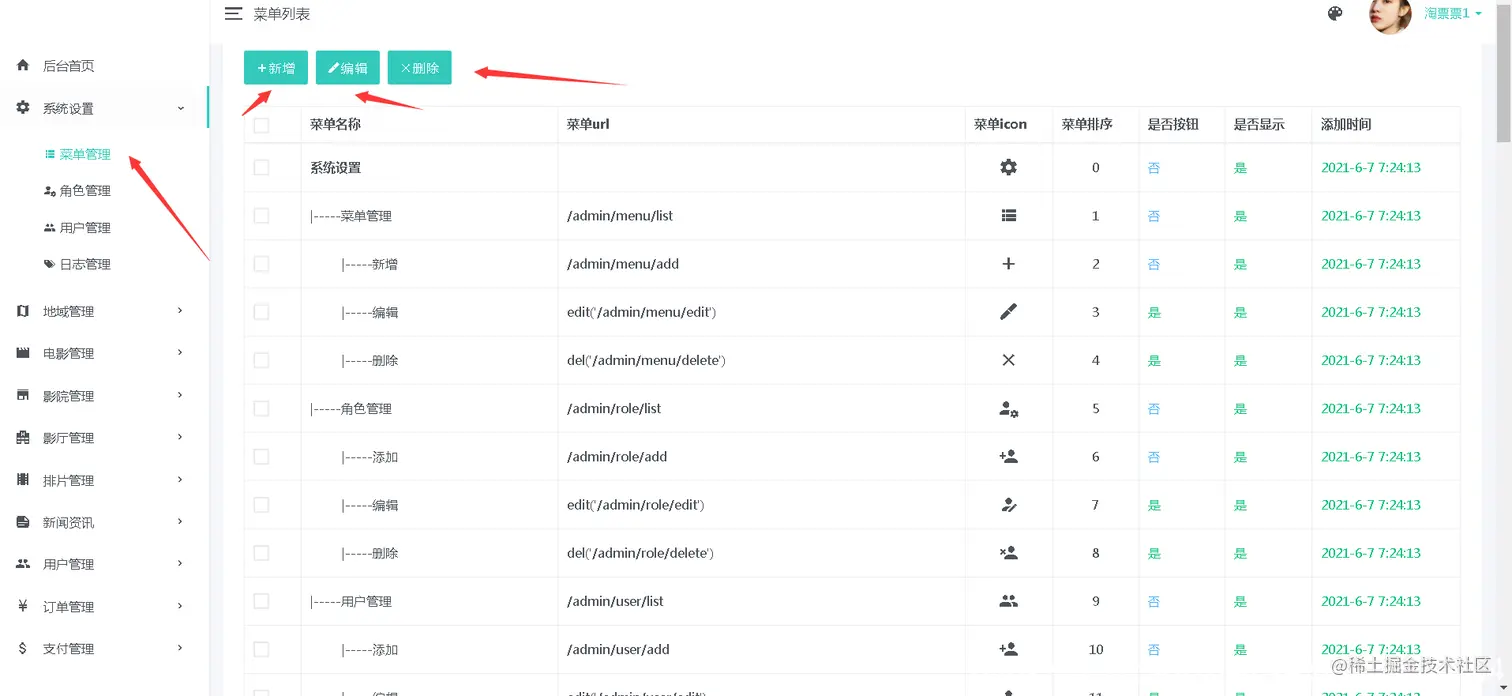Click the plus icon in /admin/menu/add row
The width and height of the screenshot is (1512, 696).
click(x=1008, y=264)
